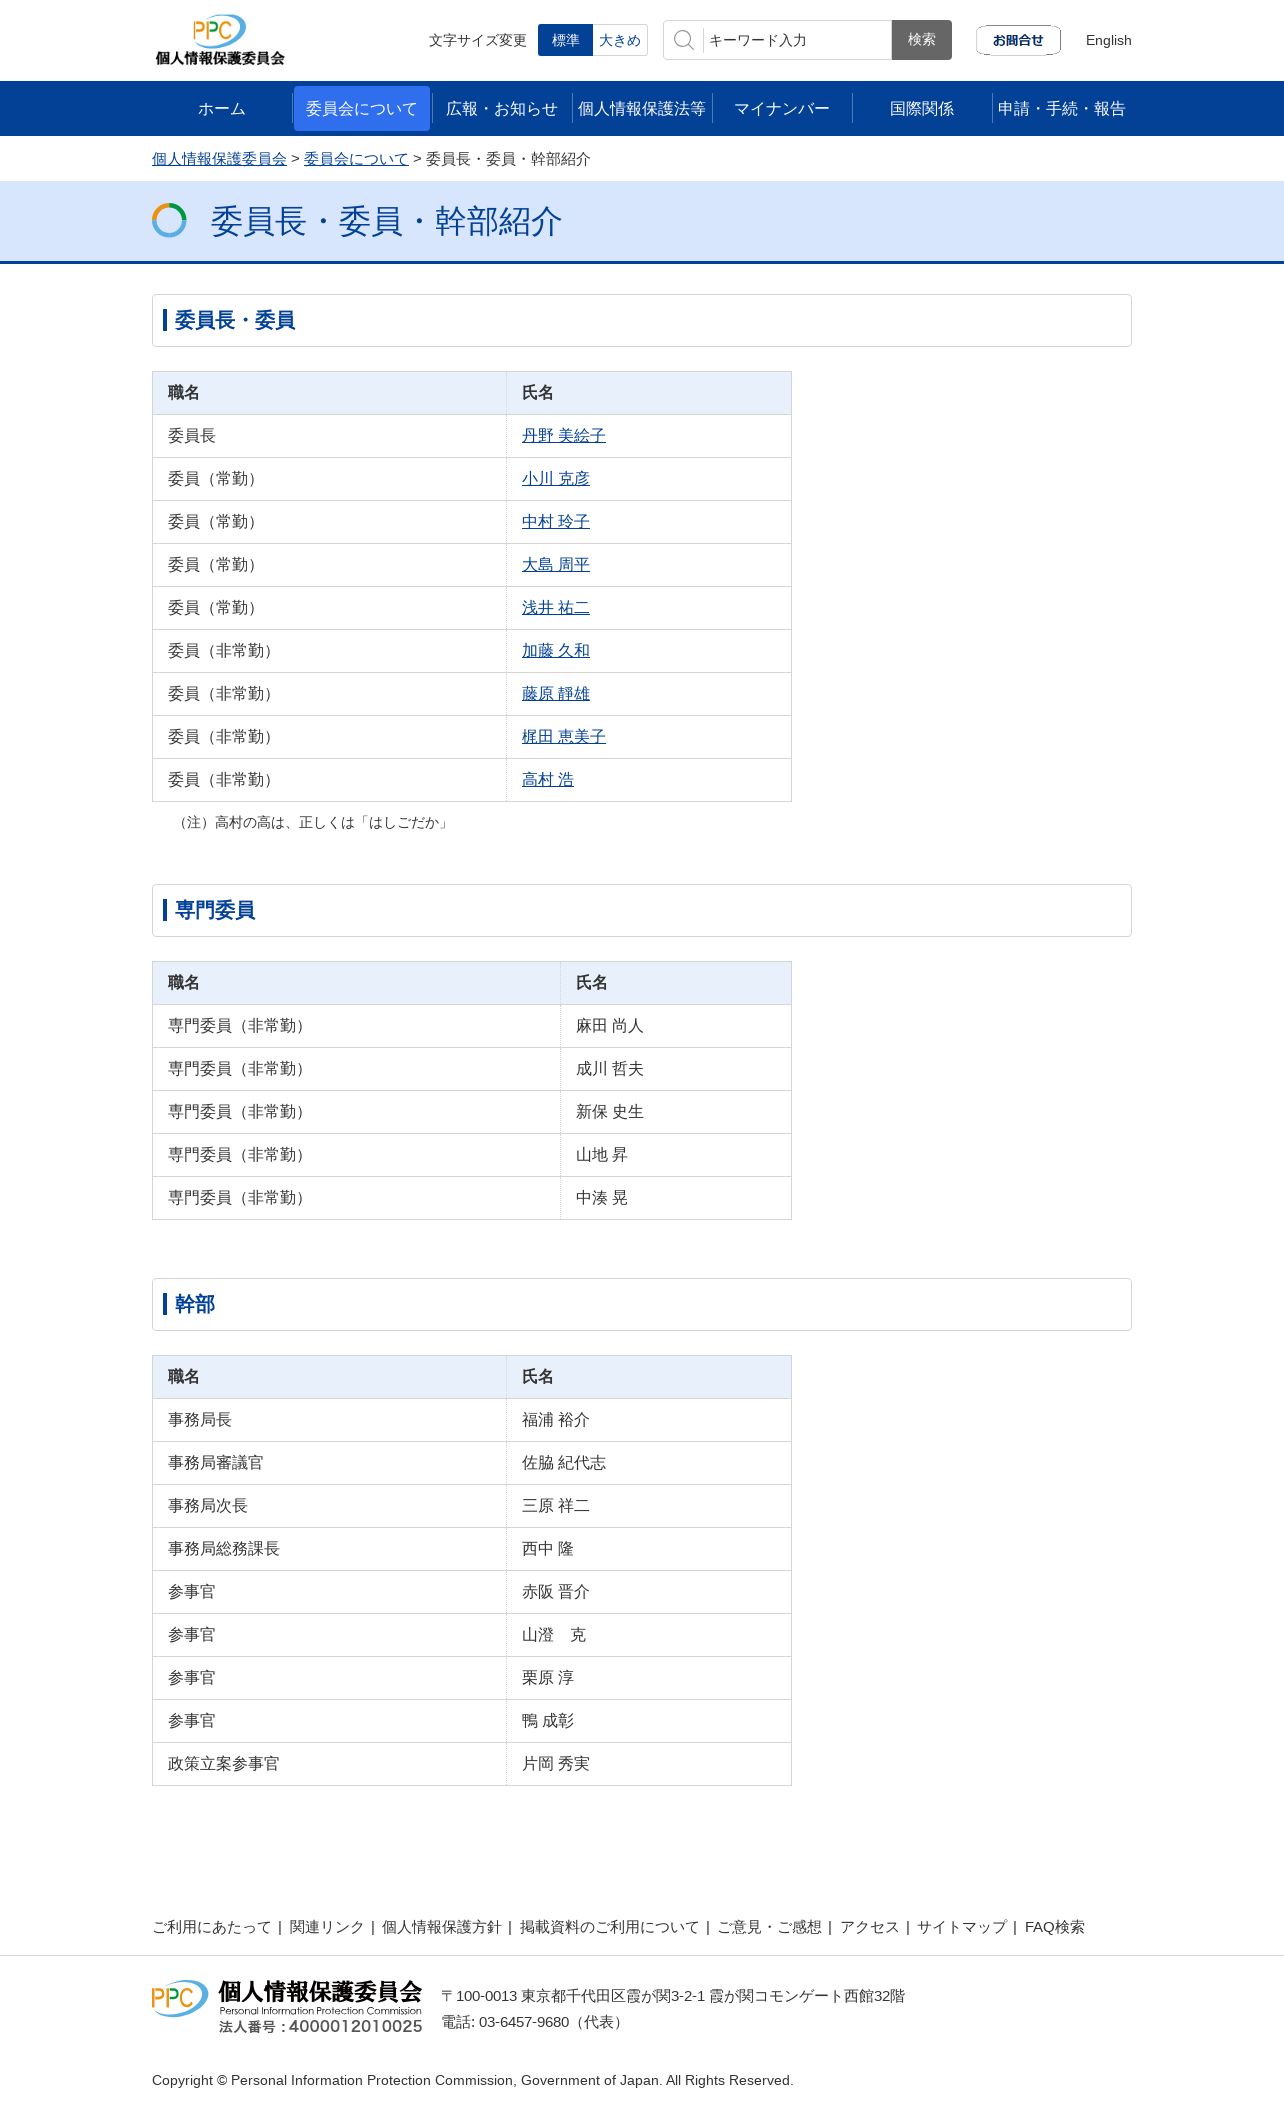This screenshot has height=2122, width=1284.
Task: Open the ご意見・ご感想 footer link
Action: click(x=770, y=1927)
